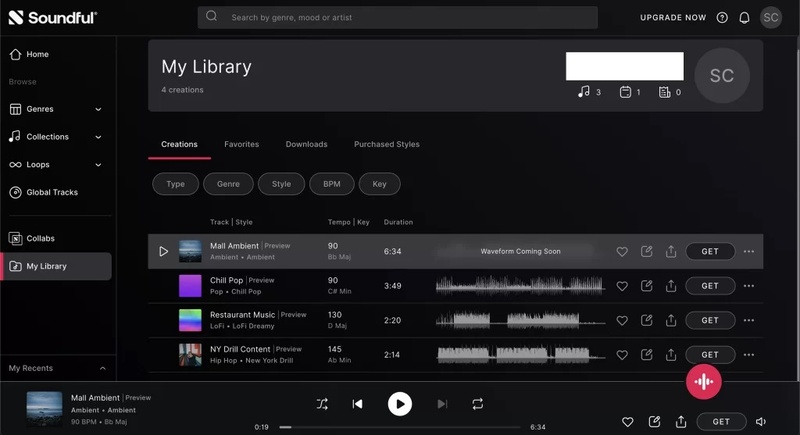Favorite the Mall Ambient track row
The height and width of the screenshot is (435, 800).
621,252
